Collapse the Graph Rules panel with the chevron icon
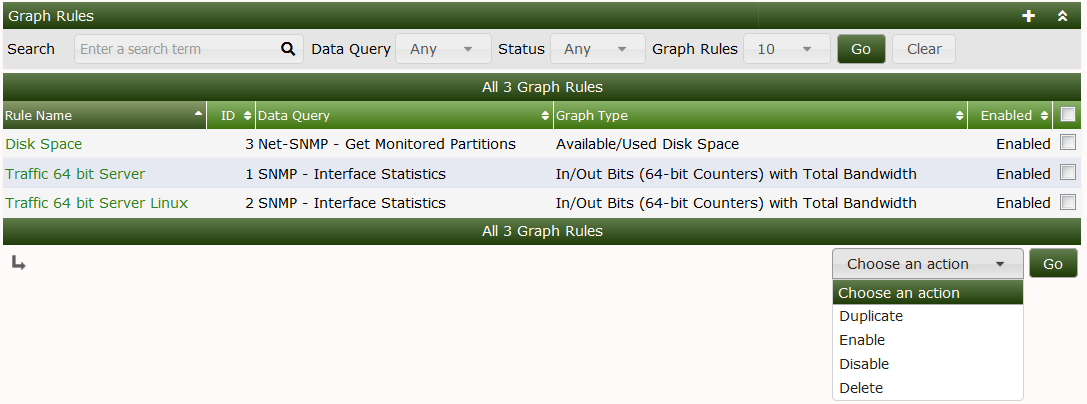The width and height of the screenshot is (1087, 404). click(1062, 16)
